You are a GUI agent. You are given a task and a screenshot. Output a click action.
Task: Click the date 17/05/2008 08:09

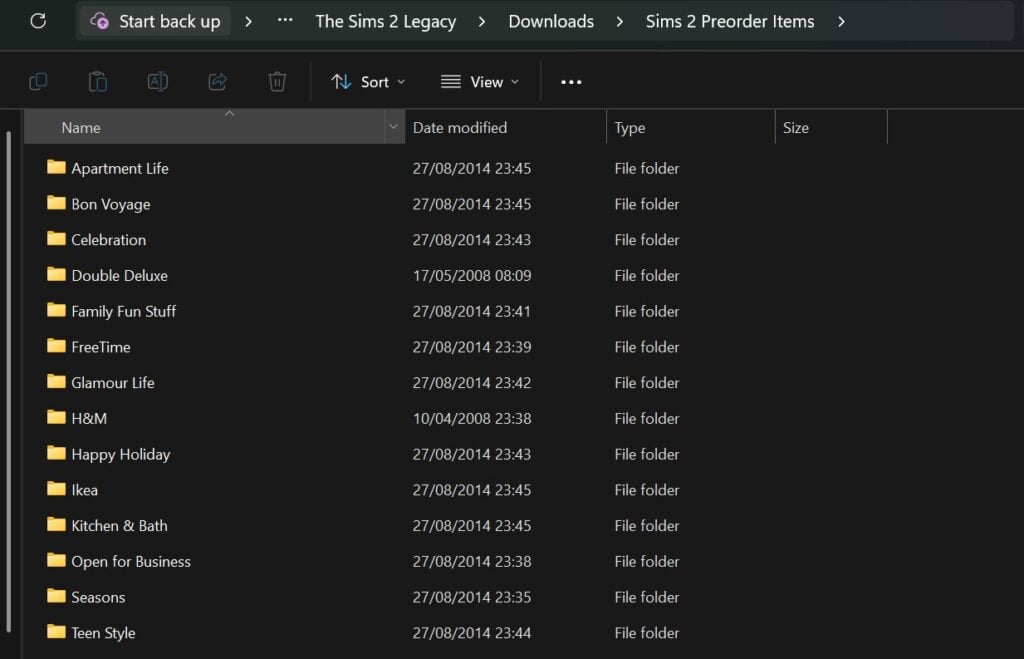pyautogui.click(x=472, y=276)
